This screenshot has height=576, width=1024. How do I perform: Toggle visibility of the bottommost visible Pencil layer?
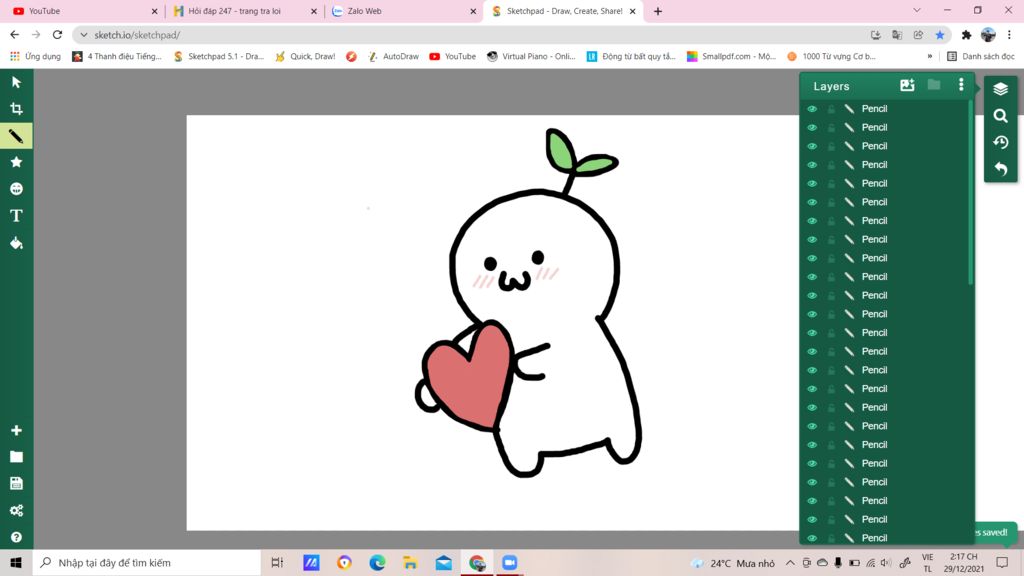pos(812,538)
